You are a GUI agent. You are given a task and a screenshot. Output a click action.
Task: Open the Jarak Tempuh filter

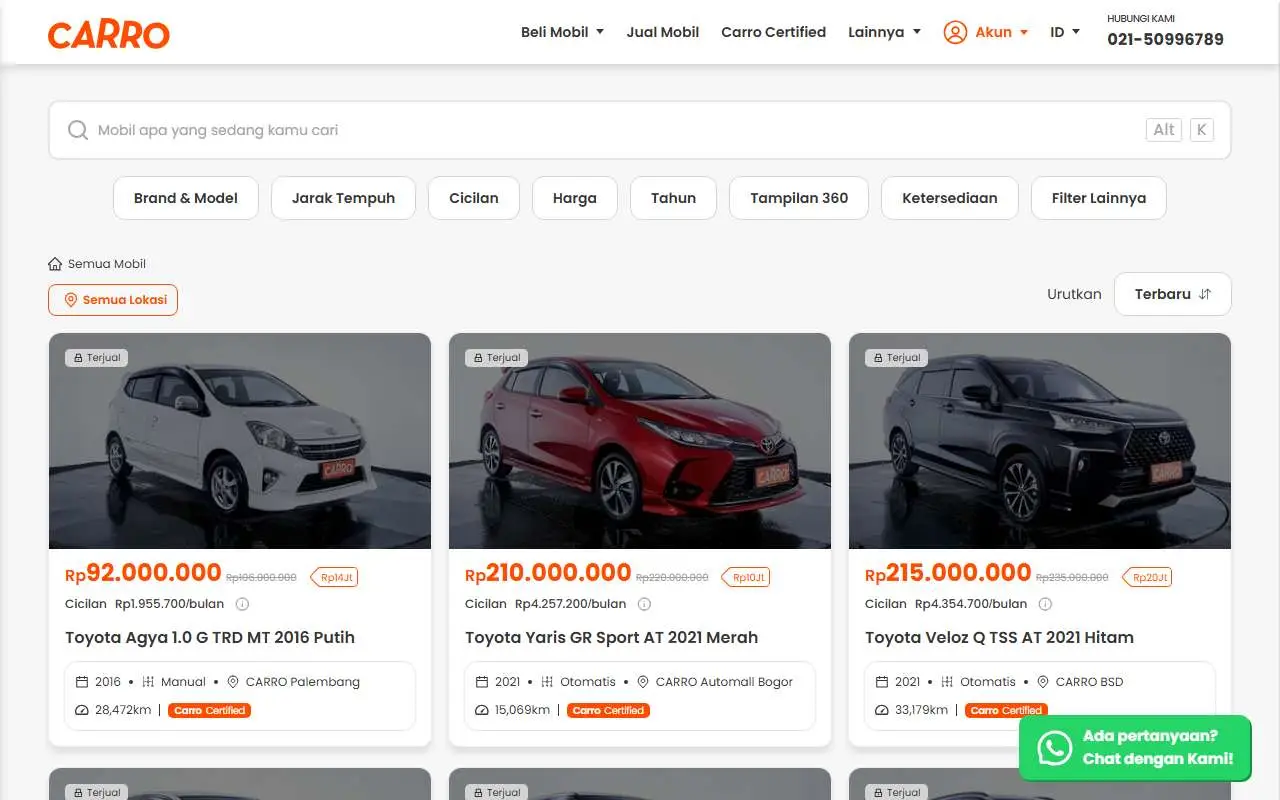343,198
